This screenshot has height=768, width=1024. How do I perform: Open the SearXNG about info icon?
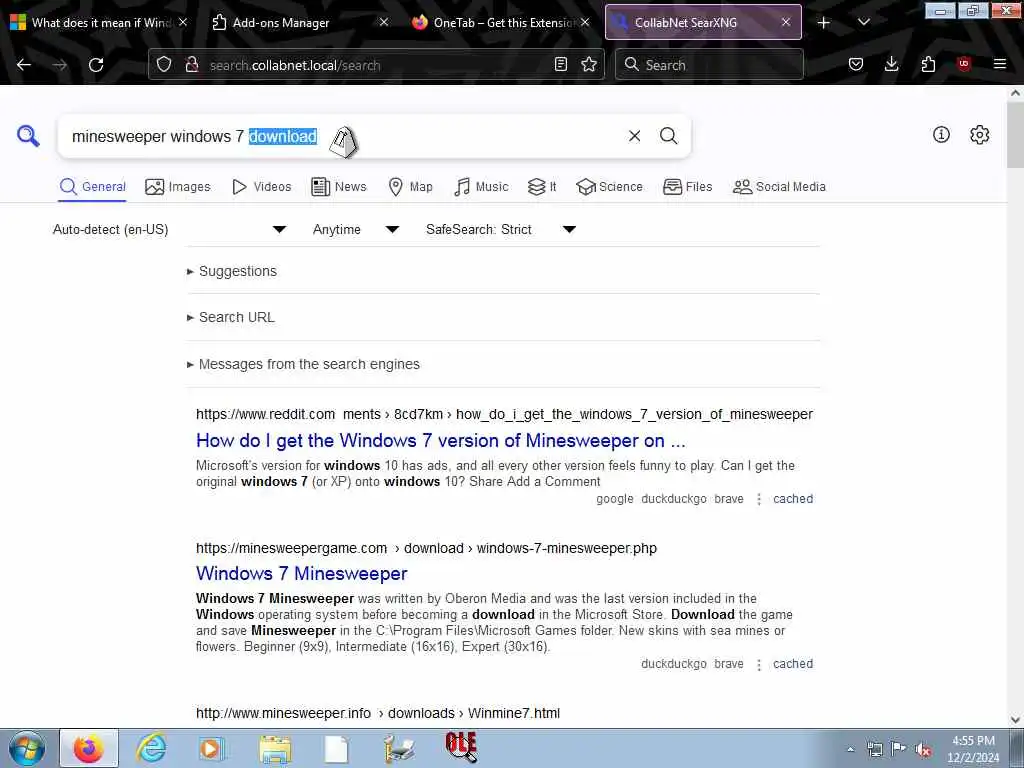[941, 135]
